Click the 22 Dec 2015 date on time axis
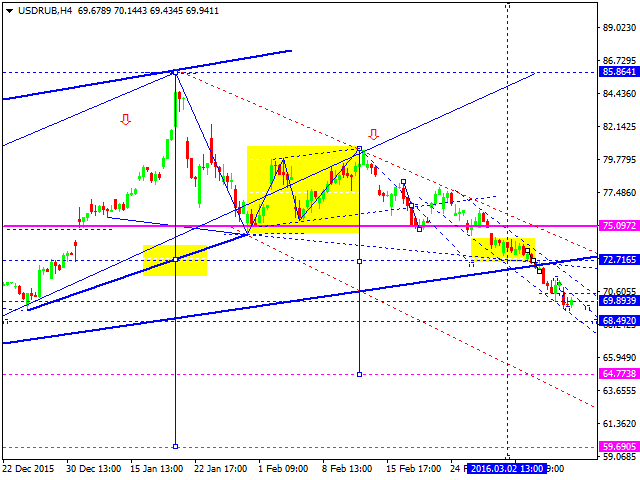This screenshot has height=480, width=640. pos(34,467)
